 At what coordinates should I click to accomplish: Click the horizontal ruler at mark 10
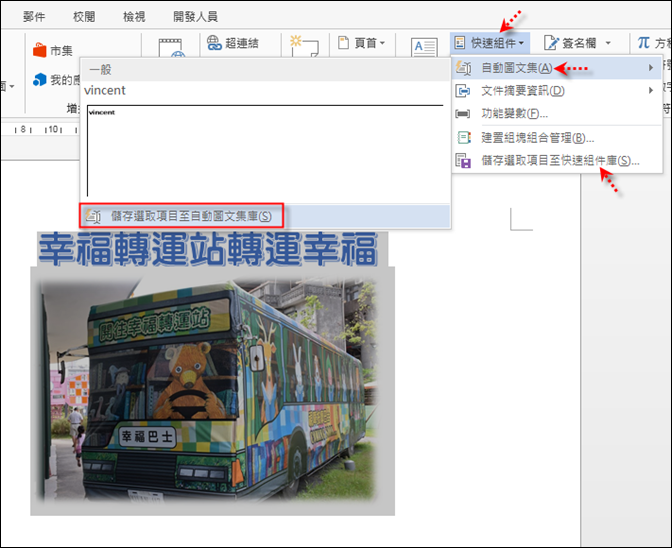click(x=53, y=129)
